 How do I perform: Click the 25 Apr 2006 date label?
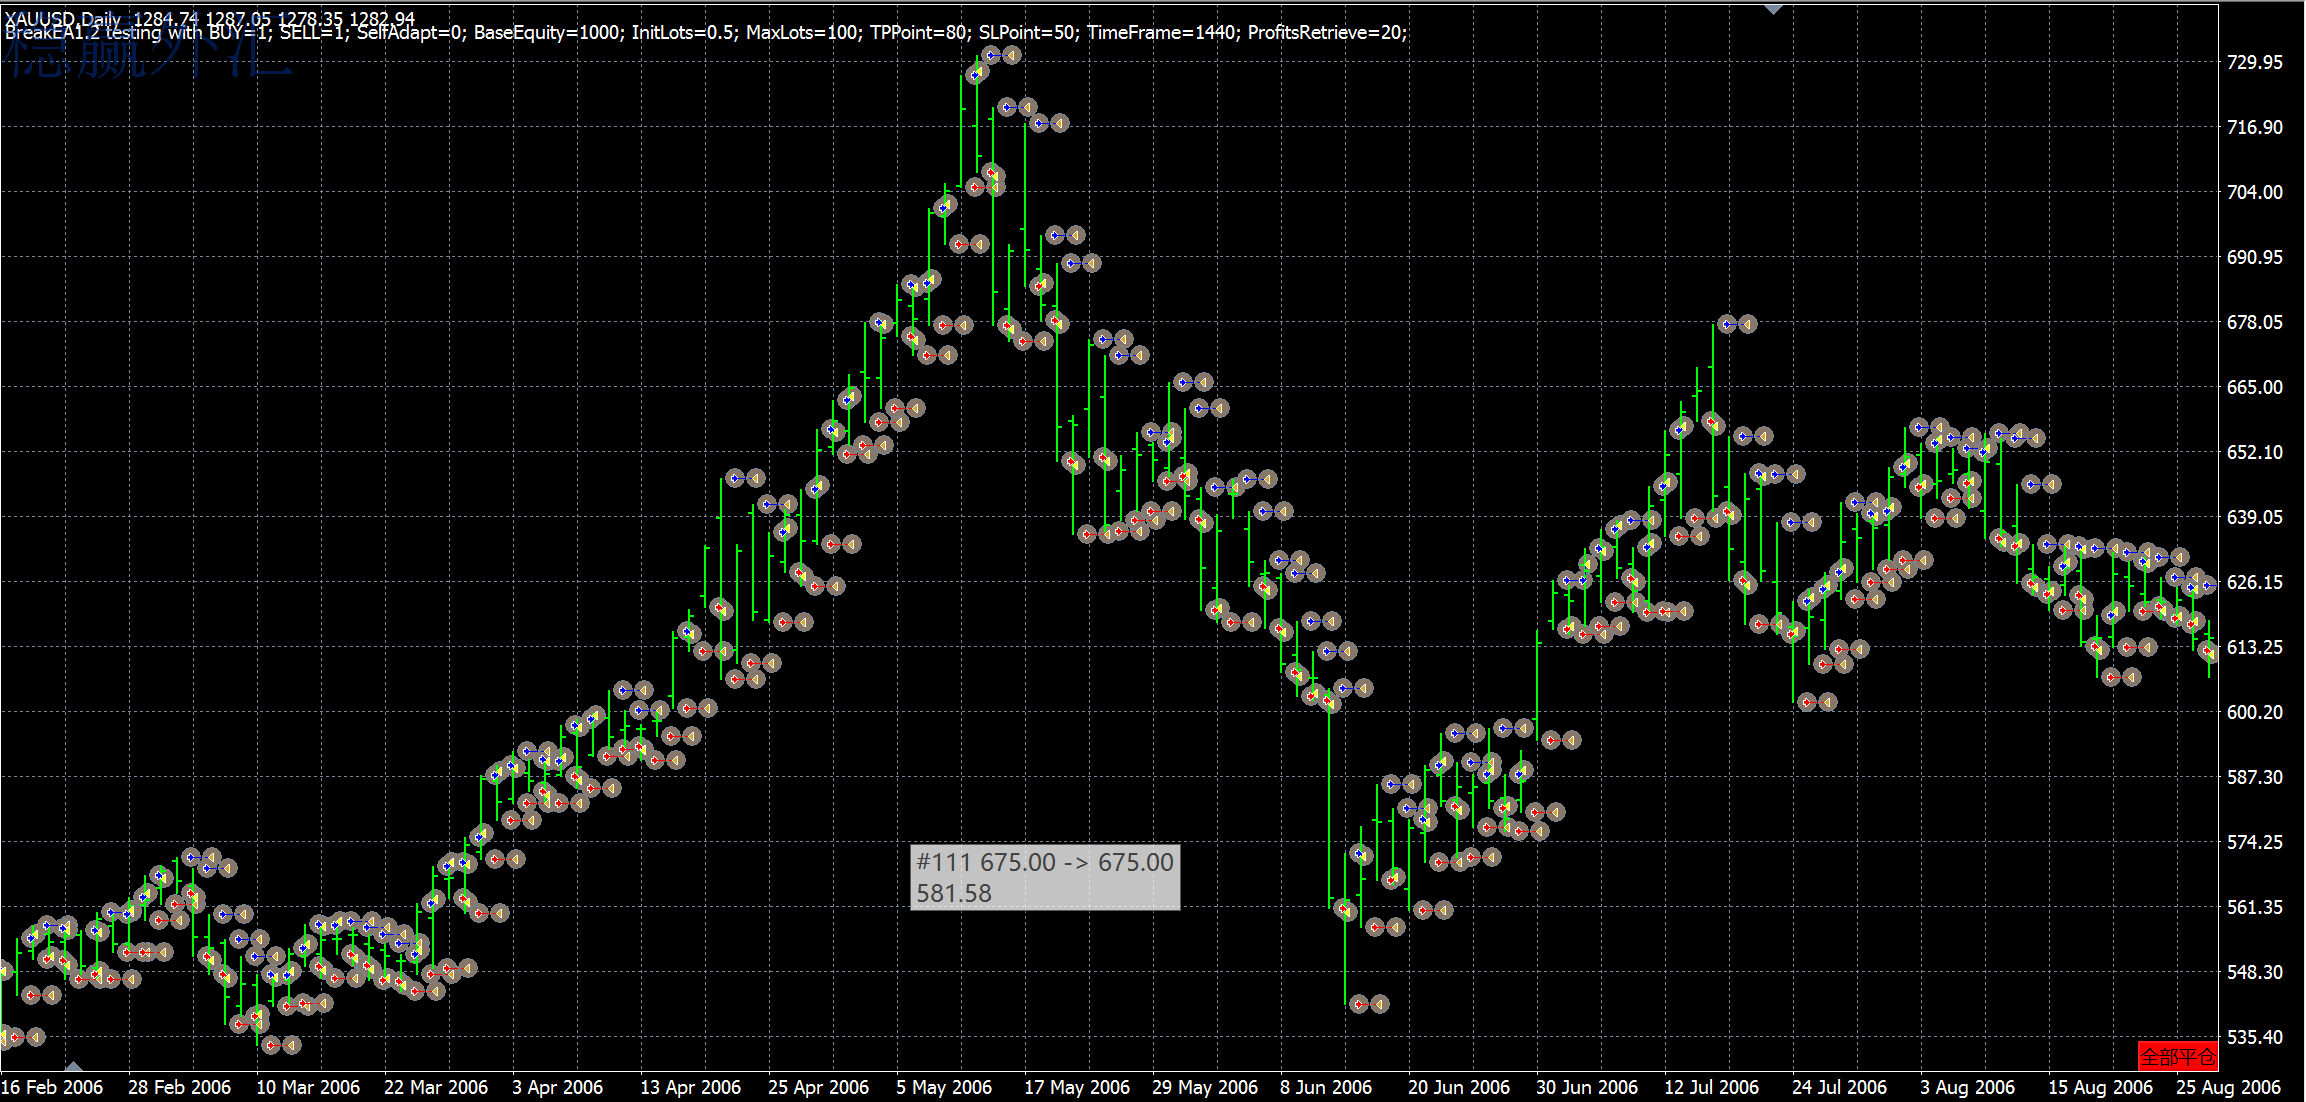click(819, 1087)
